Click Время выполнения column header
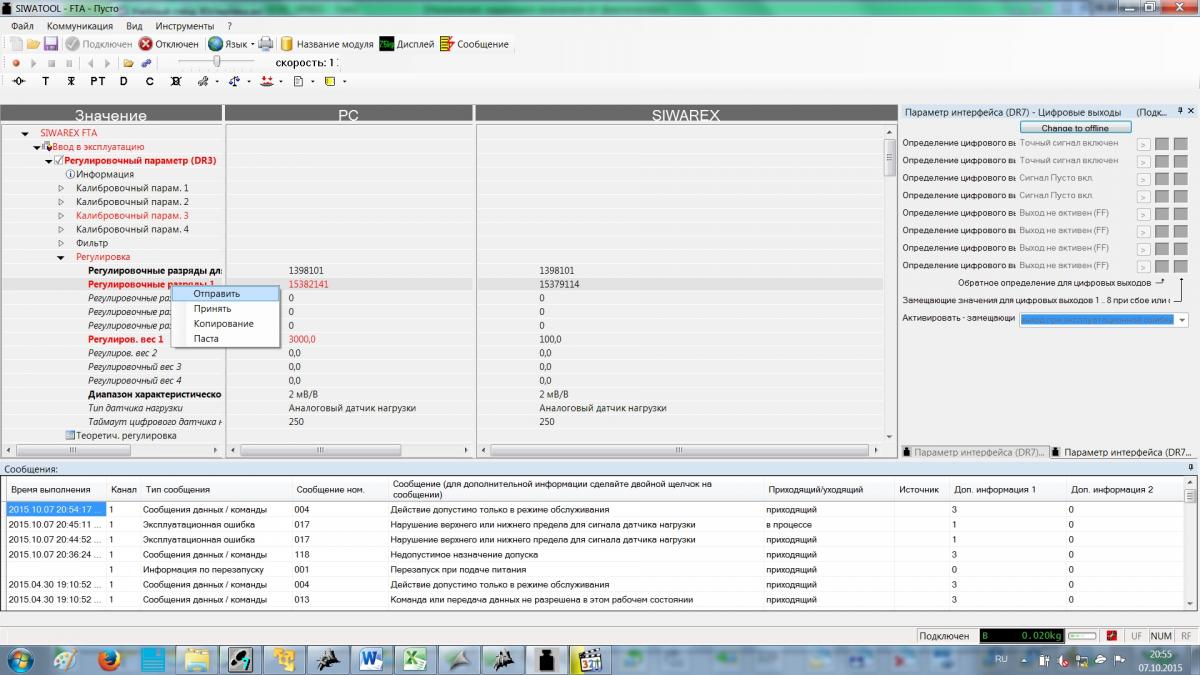 [56, 490]
